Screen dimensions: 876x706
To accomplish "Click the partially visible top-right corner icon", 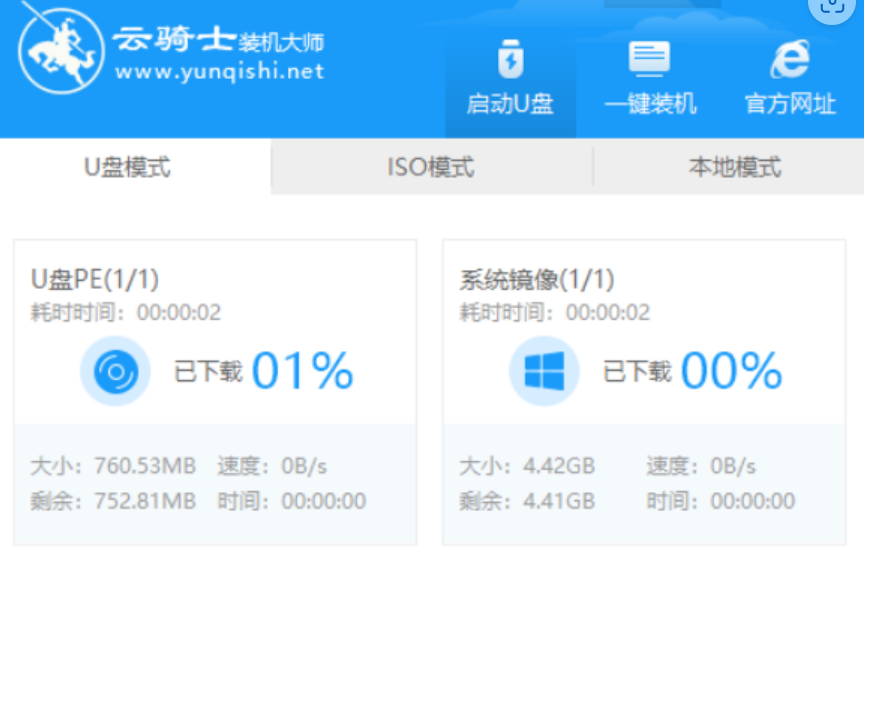I will click(832, 9).
